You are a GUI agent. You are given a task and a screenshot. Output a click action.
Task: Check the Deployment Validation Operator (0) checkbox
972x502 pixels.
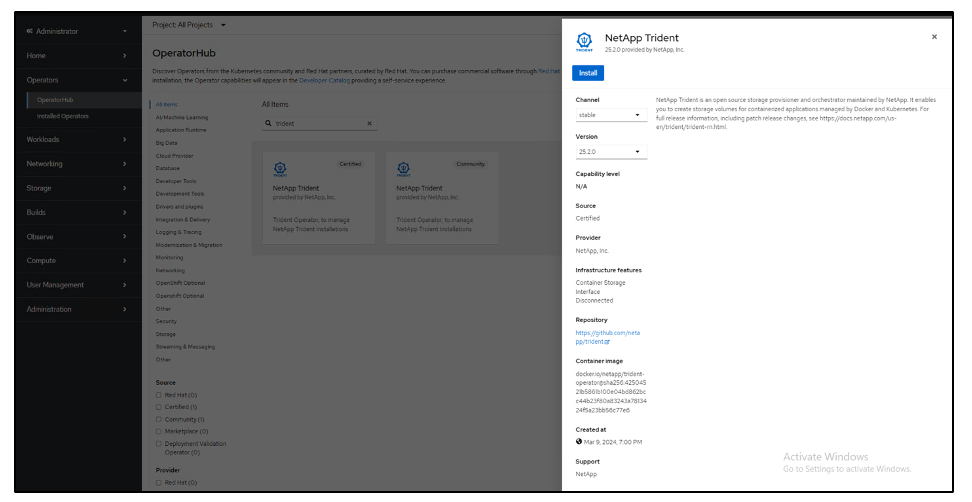point(159,444)
